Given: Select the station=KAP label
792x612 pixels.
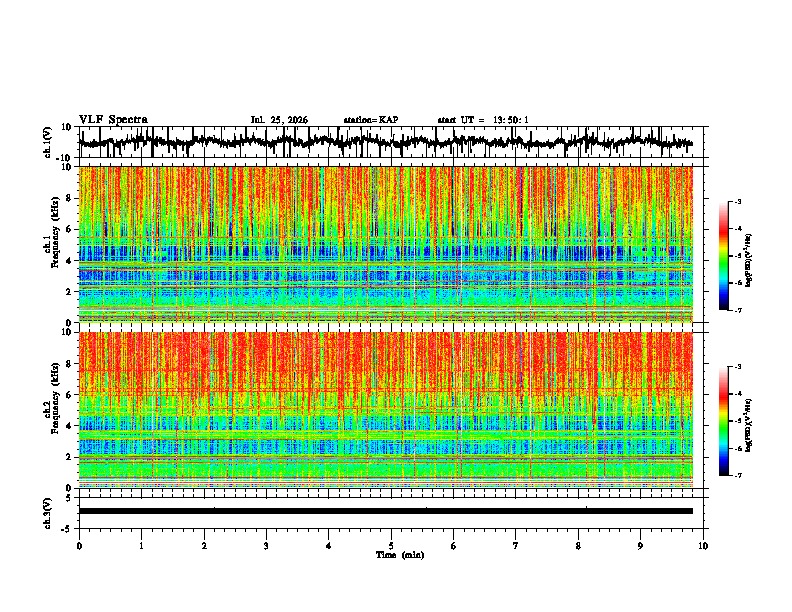Looking at the screenshot, I should point(371,120).
